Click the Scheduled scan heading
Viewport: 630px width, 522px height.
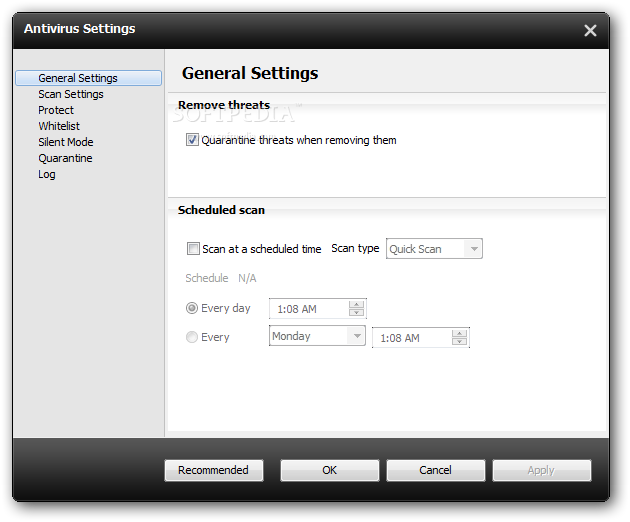click(221, 210)
